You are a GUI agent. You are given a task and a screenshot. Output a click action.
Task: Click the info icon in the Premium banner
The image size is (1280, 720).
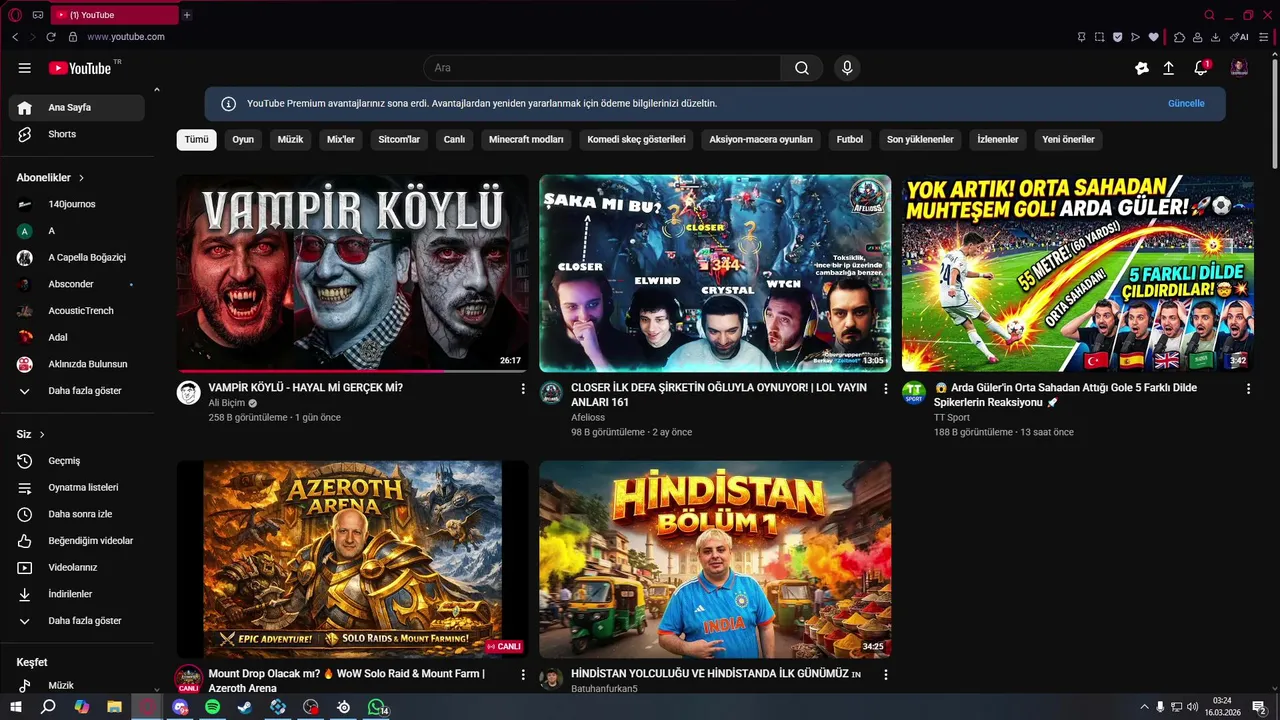coord(228,104)
